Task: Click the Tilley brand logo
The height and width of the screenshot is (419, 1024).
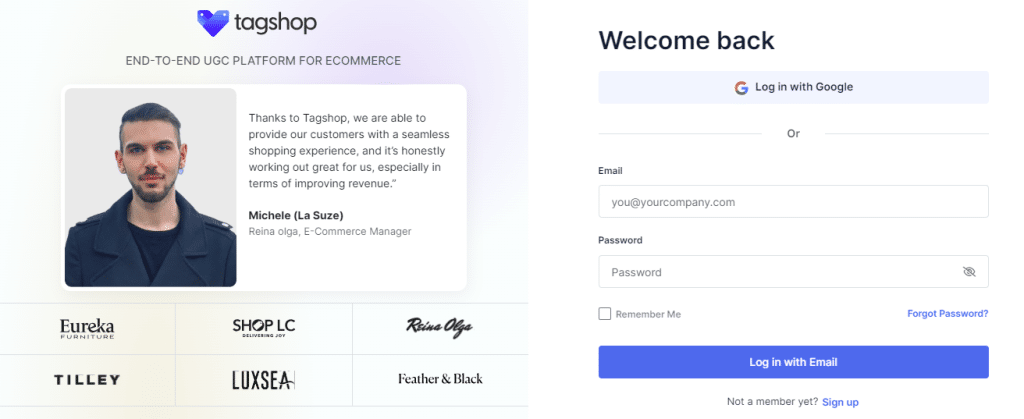Action: tap(87, 380)
